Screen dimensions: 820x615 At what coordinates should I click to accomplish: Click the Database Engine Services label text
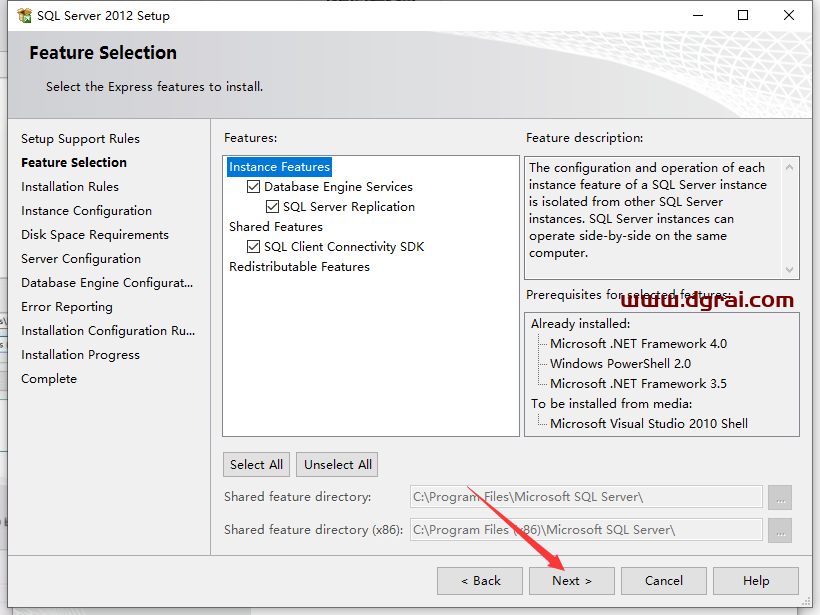[338, 187]
